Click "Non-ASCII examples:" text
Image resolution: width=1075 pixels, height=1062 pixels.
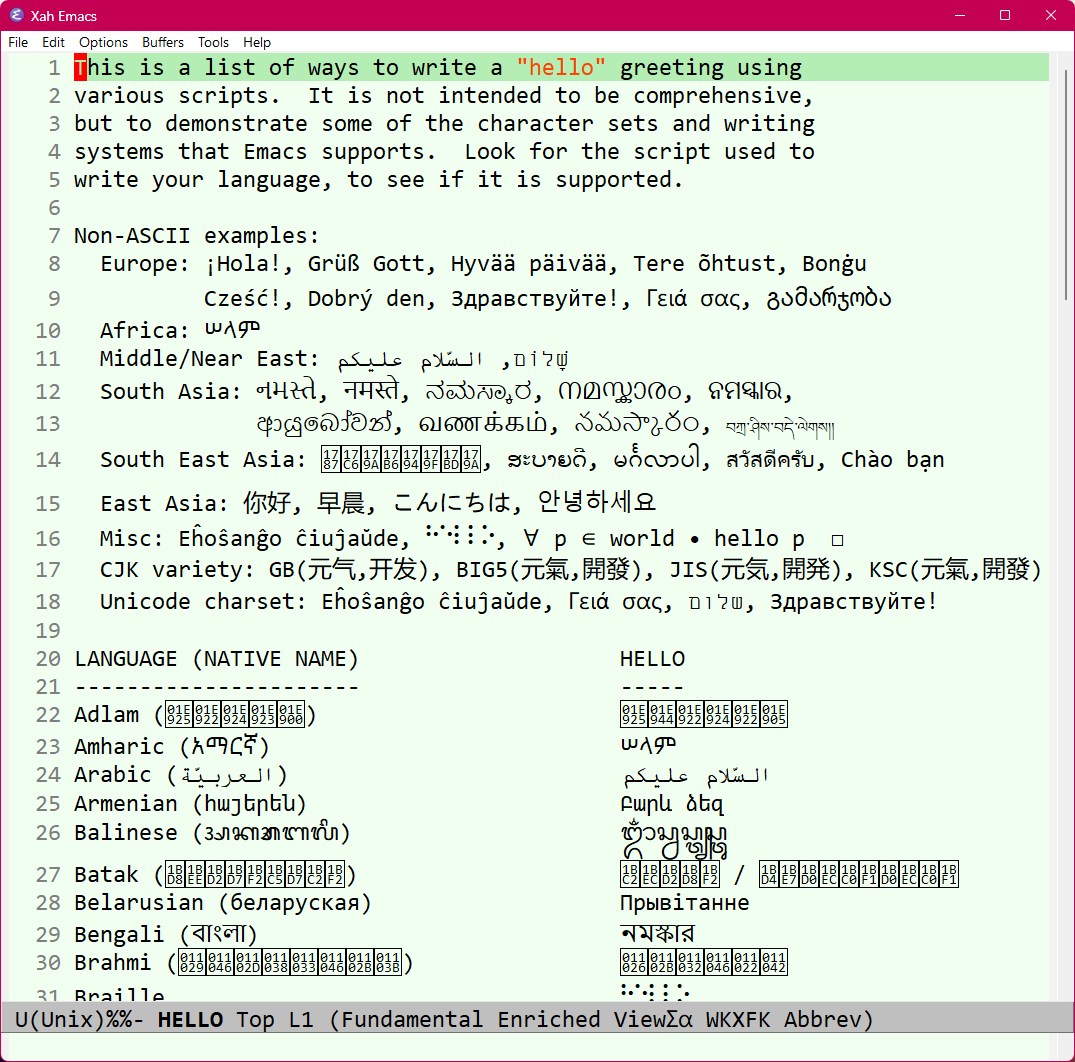coord(197,236)
